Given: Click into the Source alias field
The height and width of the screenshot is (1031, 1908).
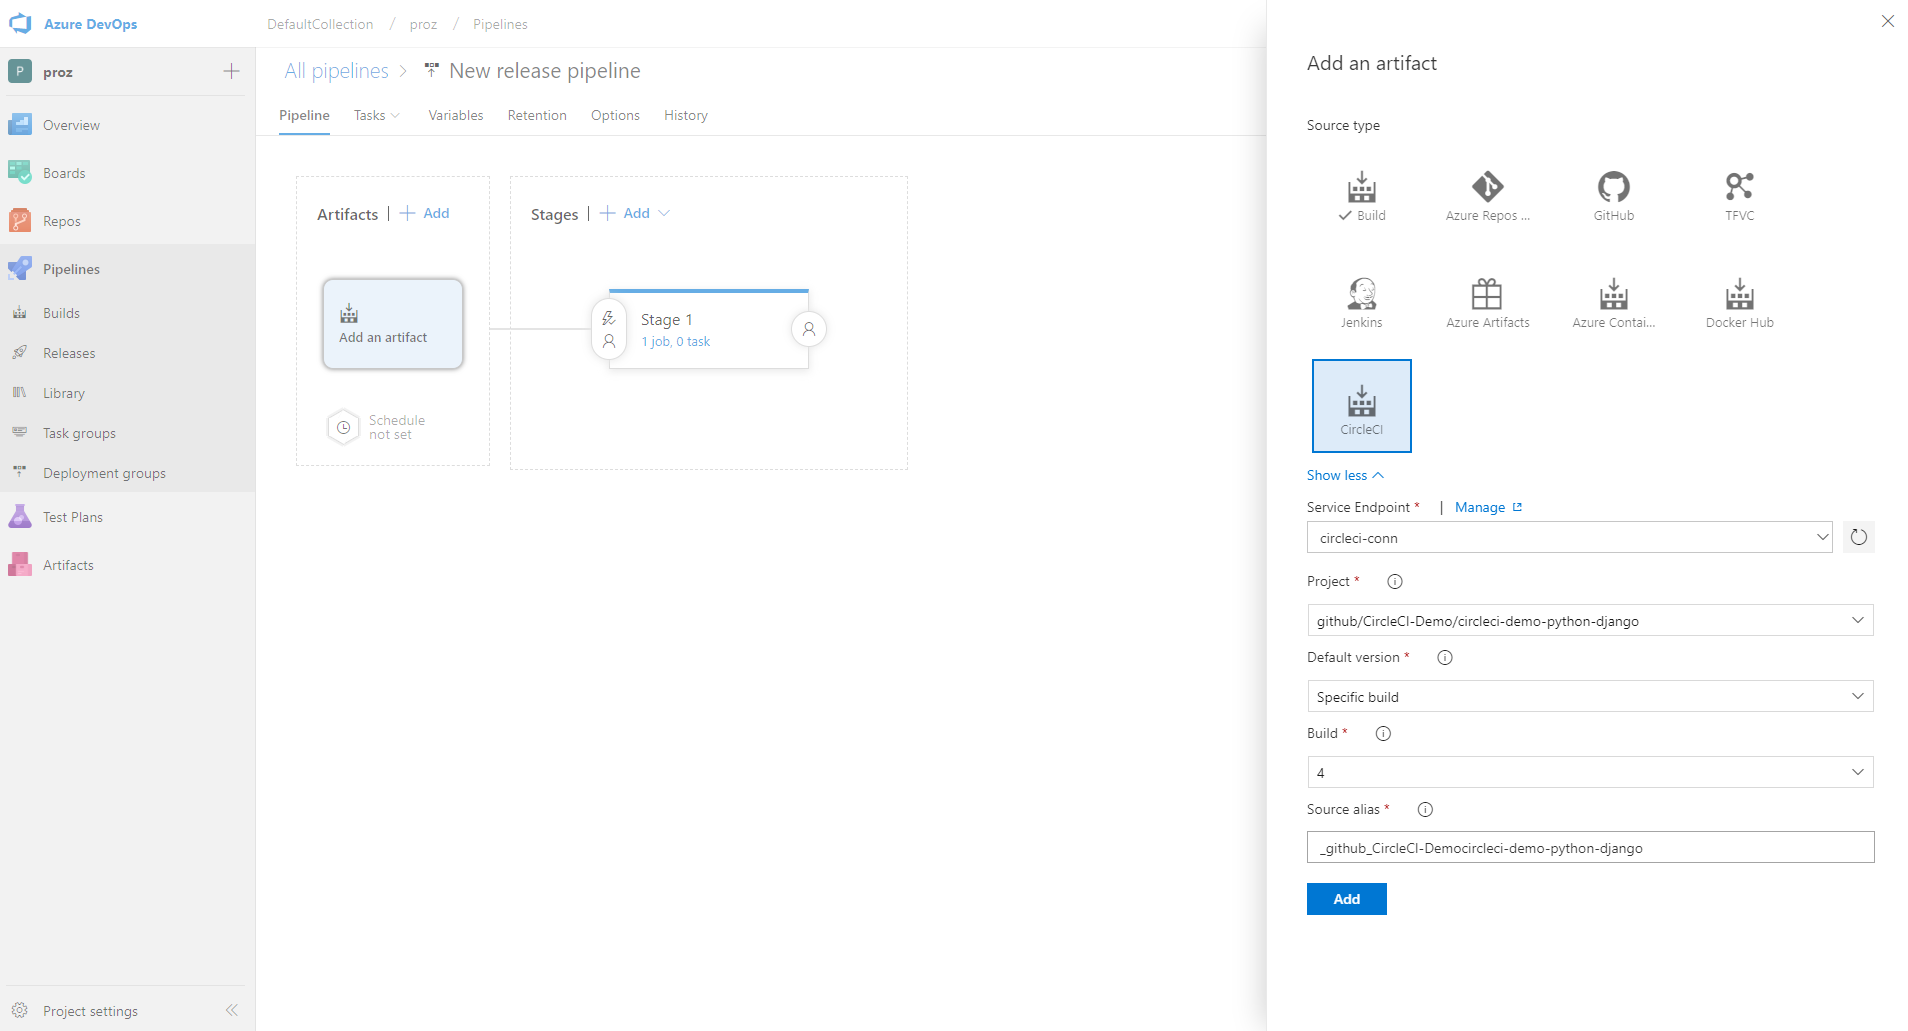Looking at the screenshot, I should pos(1590,847).
